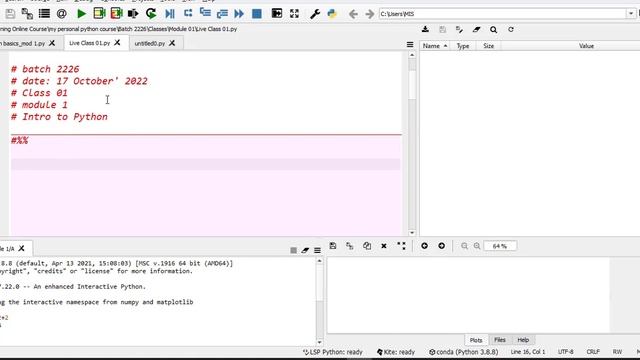Screen dimensions: 640x360
Task: Zoom in on the plot
Action: click(x=477, y=246)
